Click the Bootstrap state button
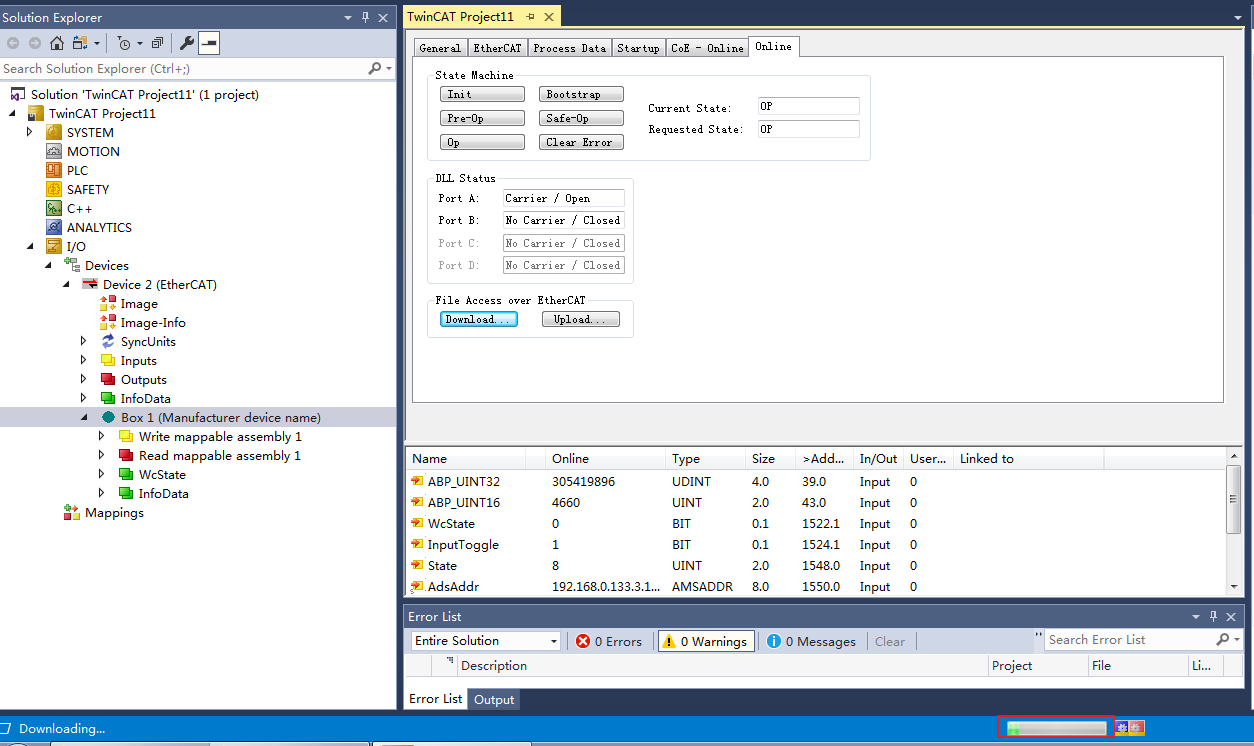This screenshot has width=1254, height=746. tap(582, 94)
